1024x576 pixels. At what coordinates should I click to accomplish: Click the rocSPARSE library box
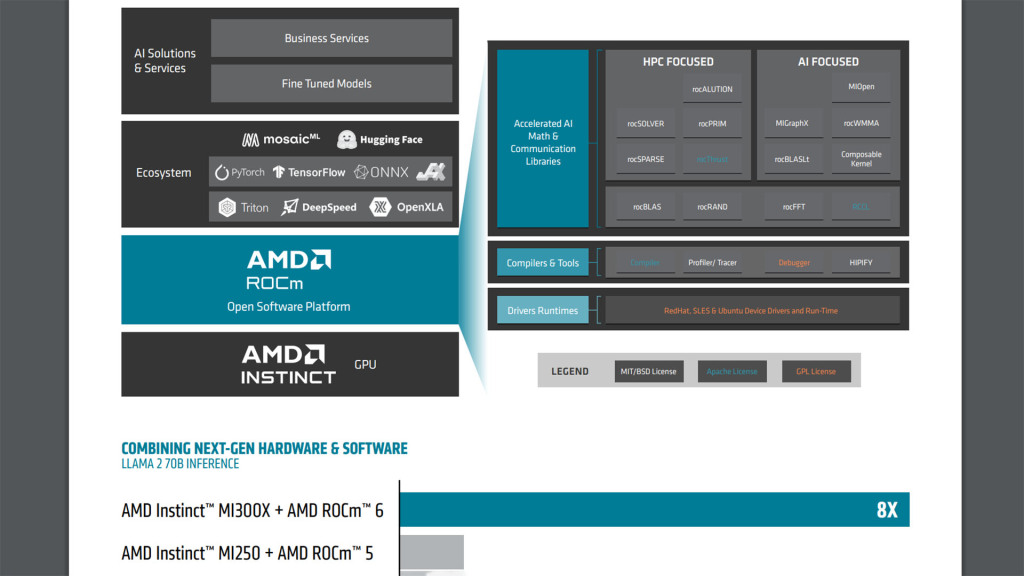(645, 159)
